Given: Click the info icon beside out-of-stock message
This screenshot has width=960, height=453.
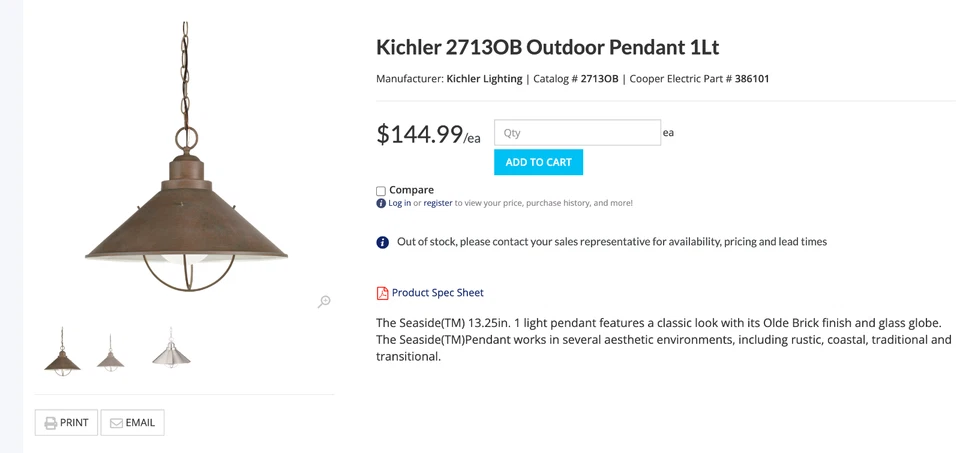Looking at the screenshot, I should point(382,242).
